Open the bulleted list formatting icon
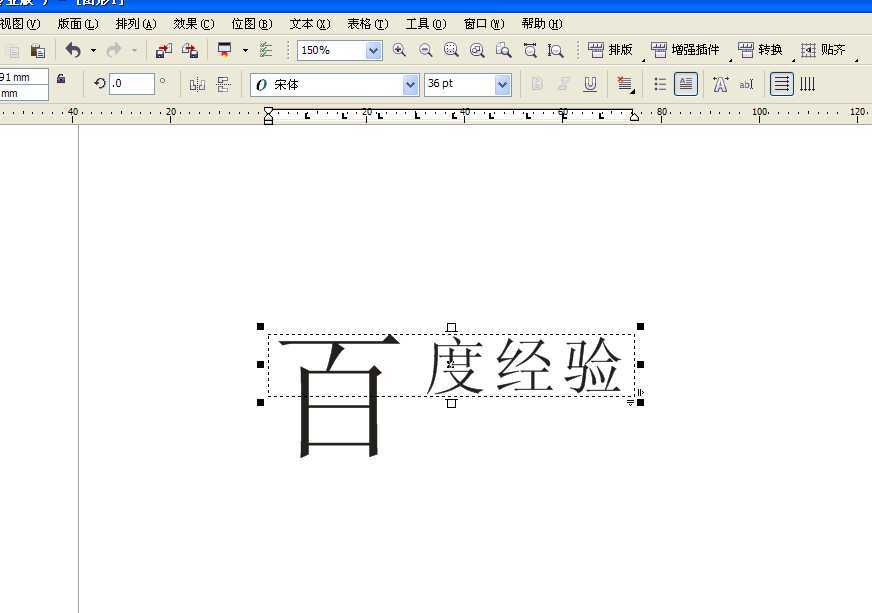The width and height of the screenshot is (872, 613). click(x=659, y=84)
